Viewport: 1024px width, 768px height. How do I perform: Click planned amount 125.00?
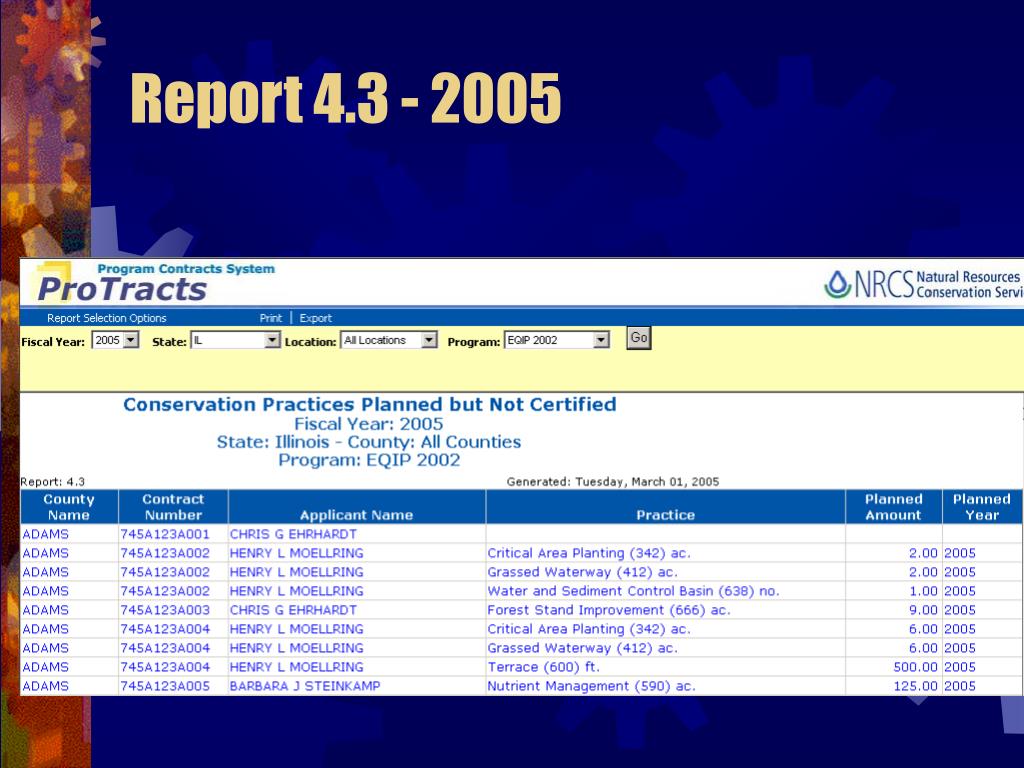tap(915, 686)
